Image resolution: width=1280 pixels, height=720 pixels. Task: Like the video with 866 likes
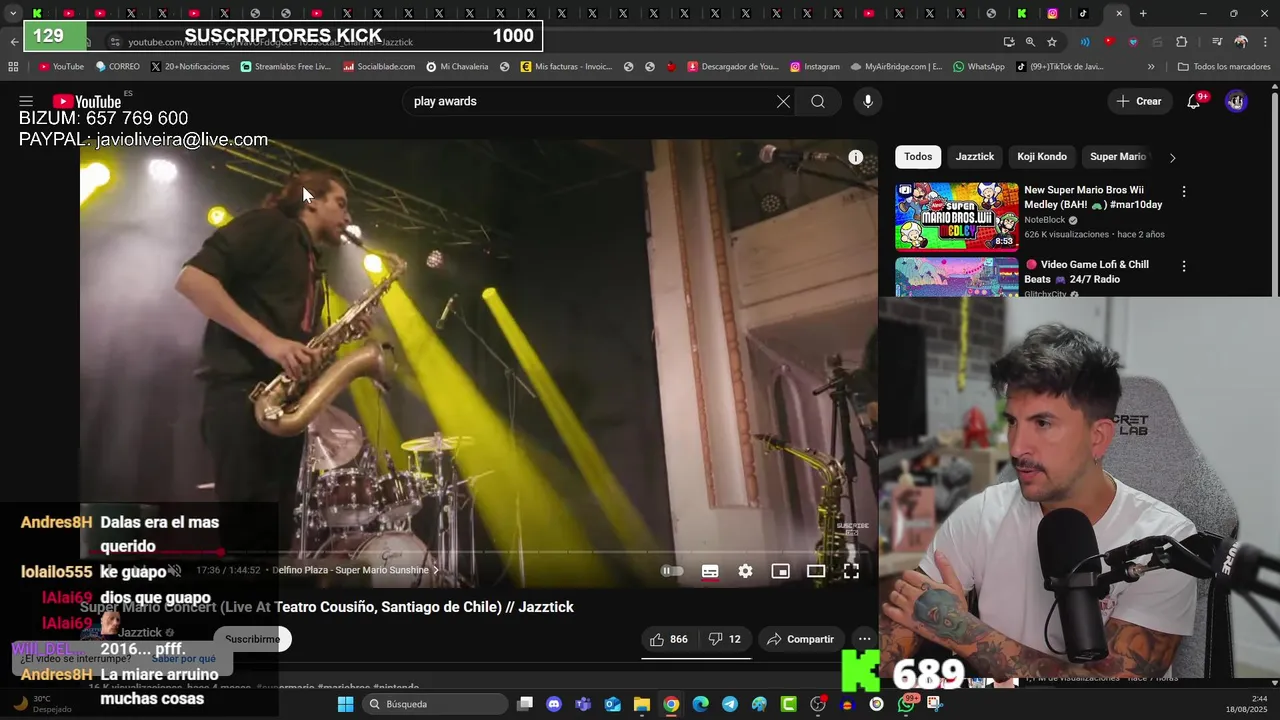[669, 639]
